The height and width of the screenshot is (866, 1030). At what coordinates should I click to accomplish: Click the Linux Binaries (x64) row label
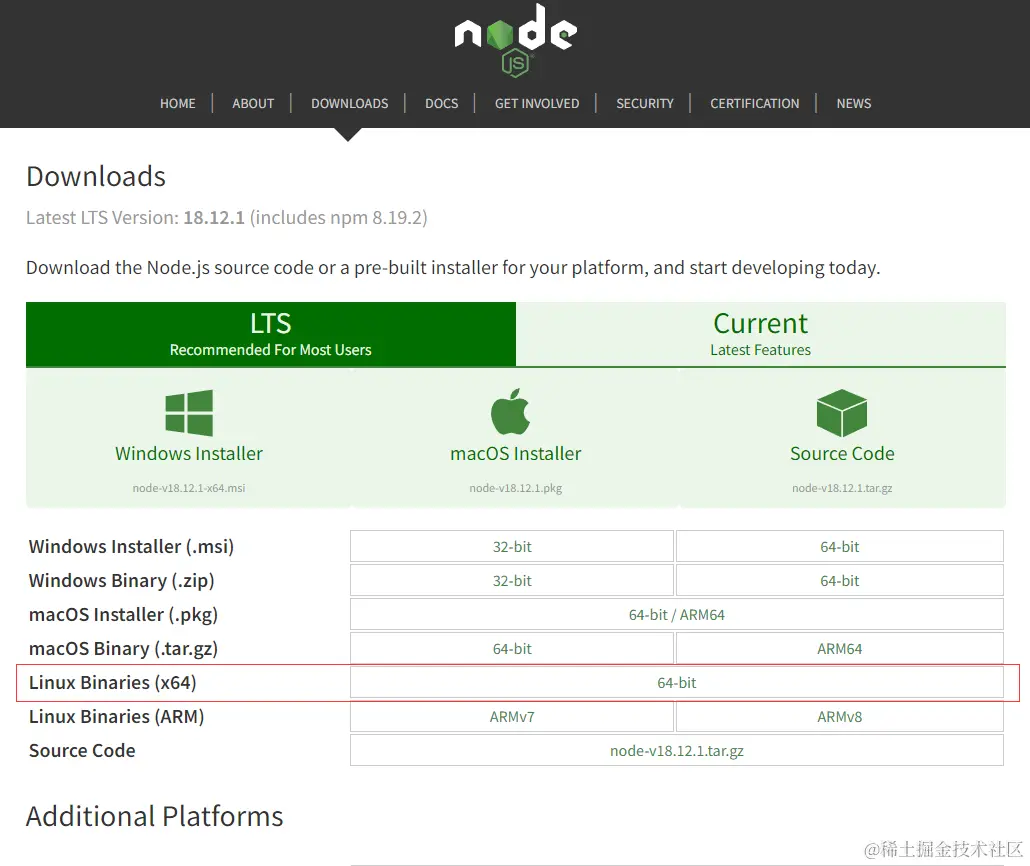coord(112,683)
